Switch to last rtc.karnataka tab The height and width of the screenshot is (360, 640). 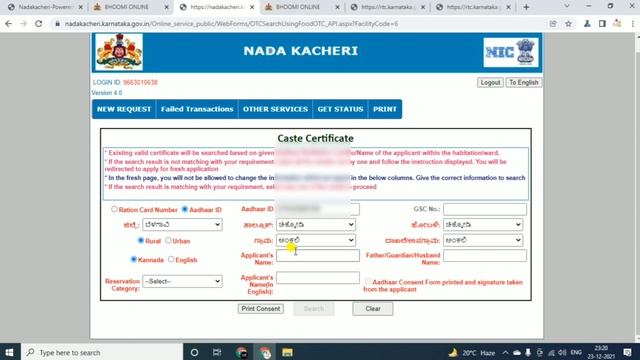(472, 7)
